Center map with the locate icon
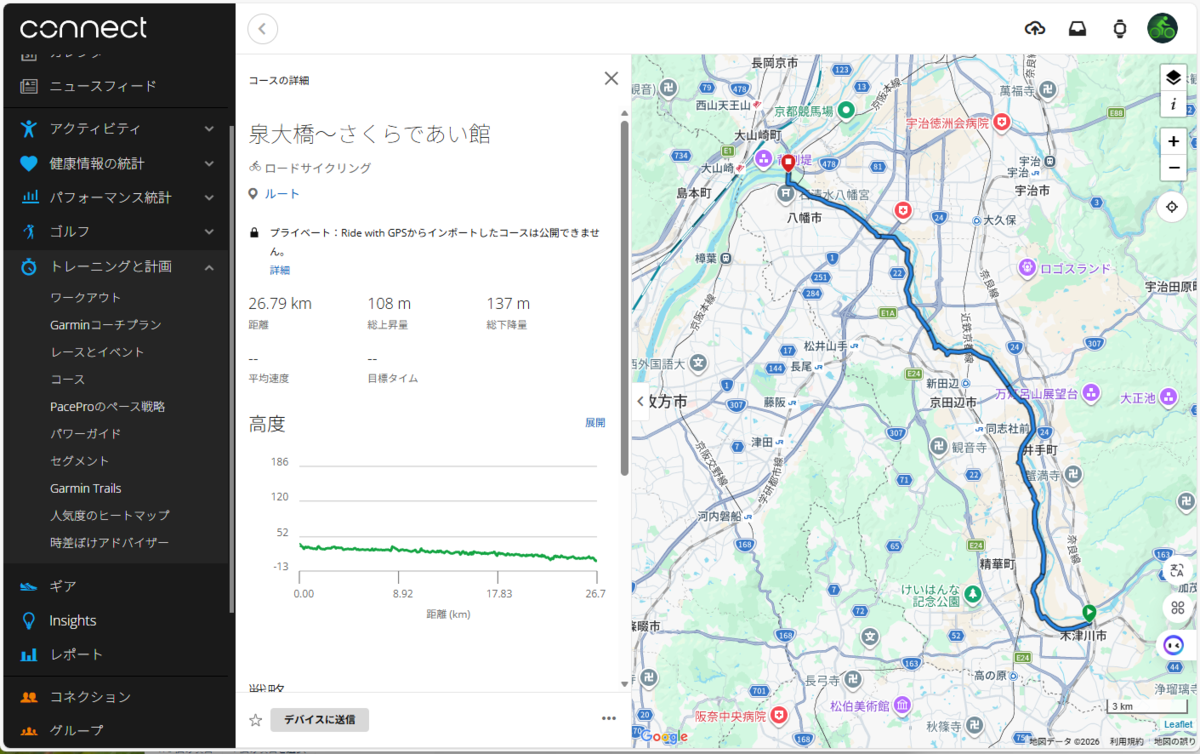The height and width of the screenshot is (754, 1200). 1173,207
